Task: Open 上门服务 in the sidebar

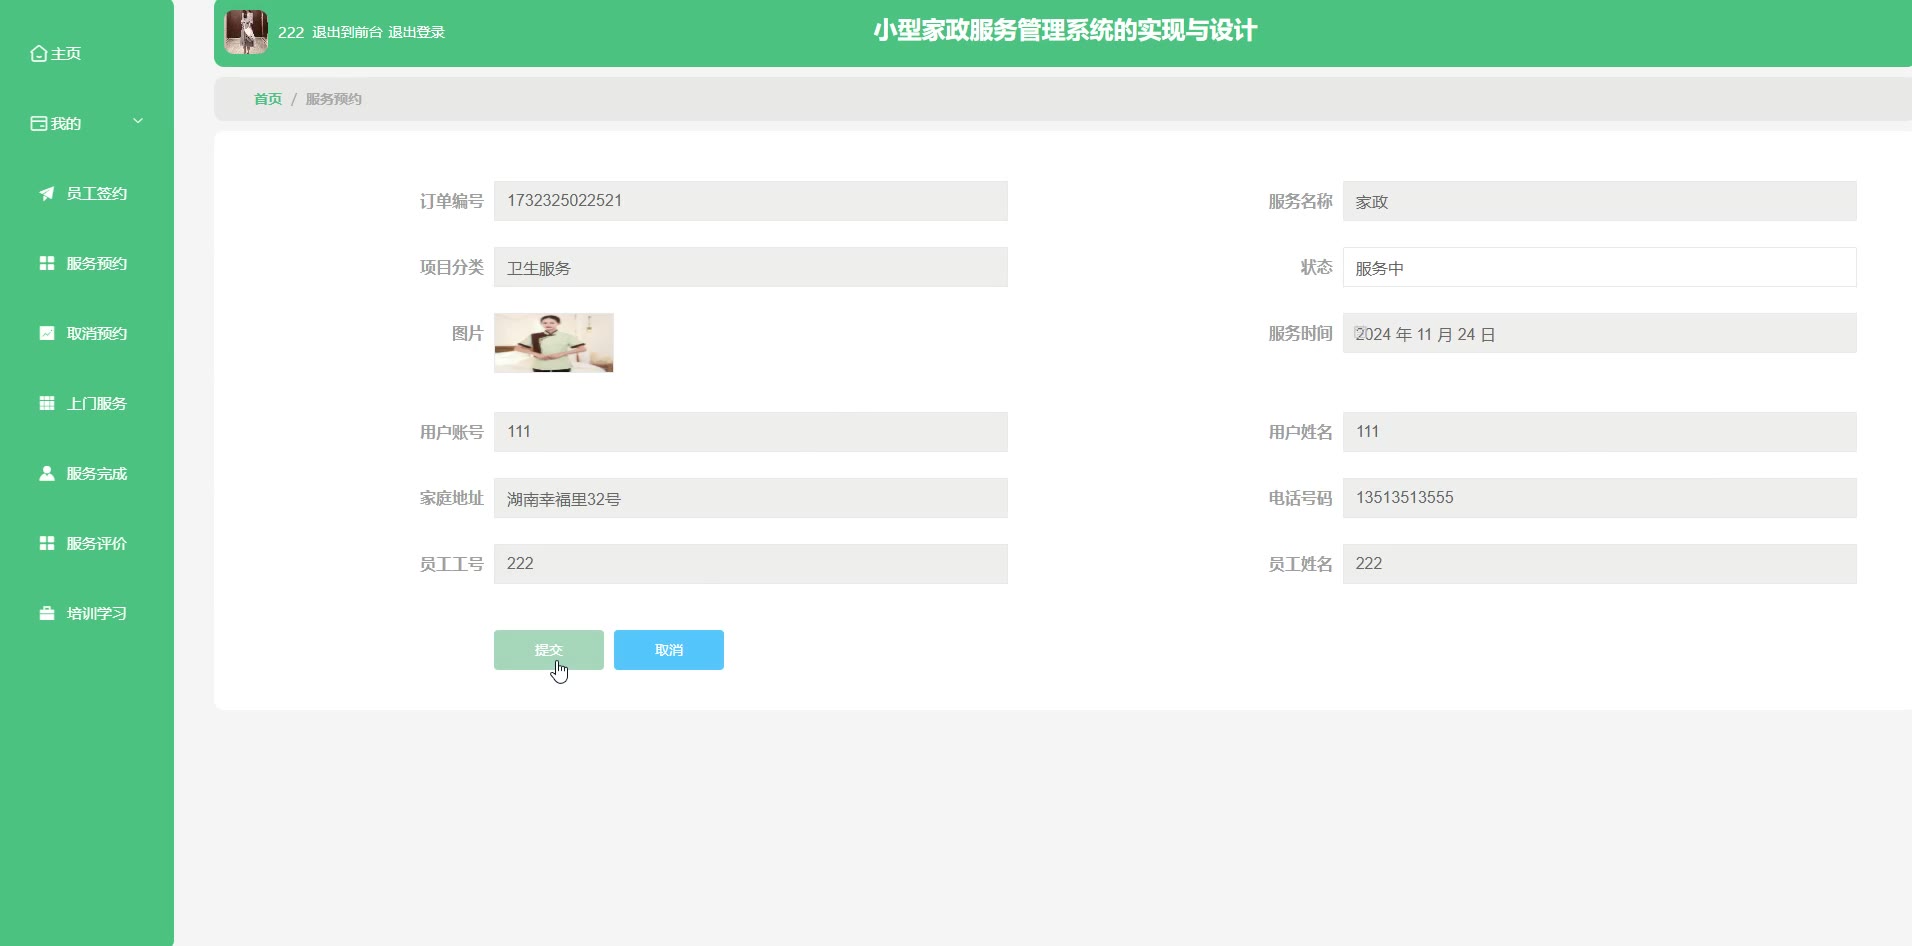Action: [96, 404]
